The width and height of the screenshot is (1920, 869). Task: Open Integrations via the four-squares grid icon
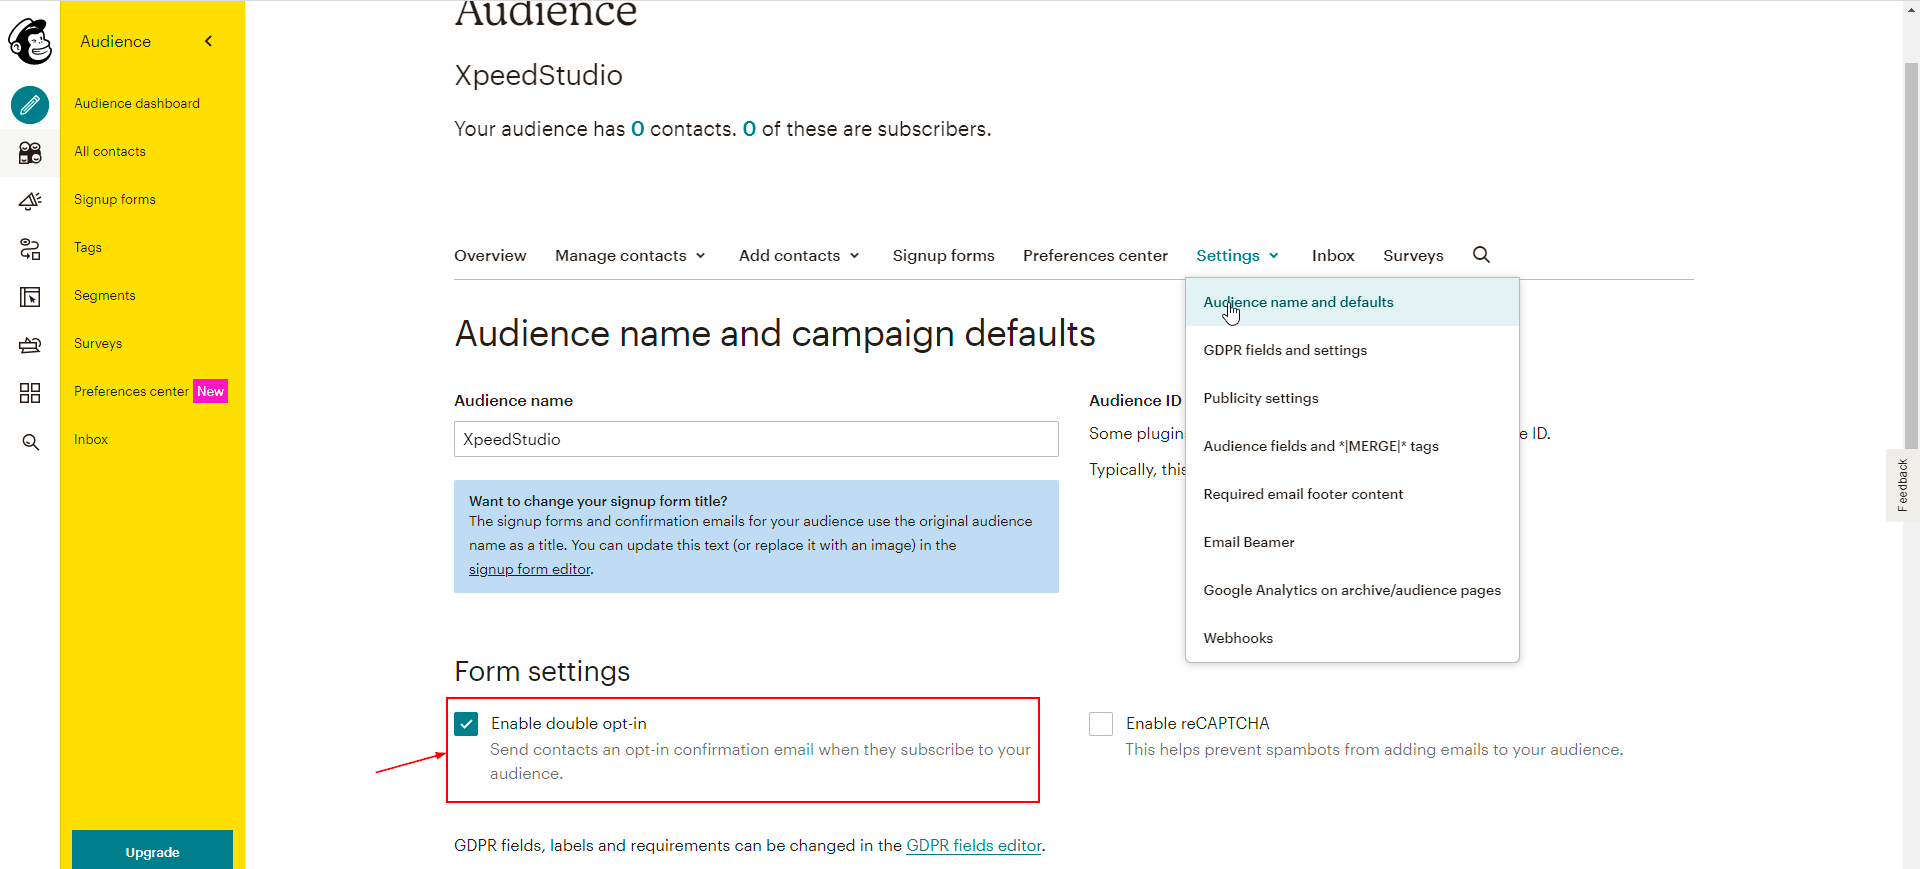[30, 392]
